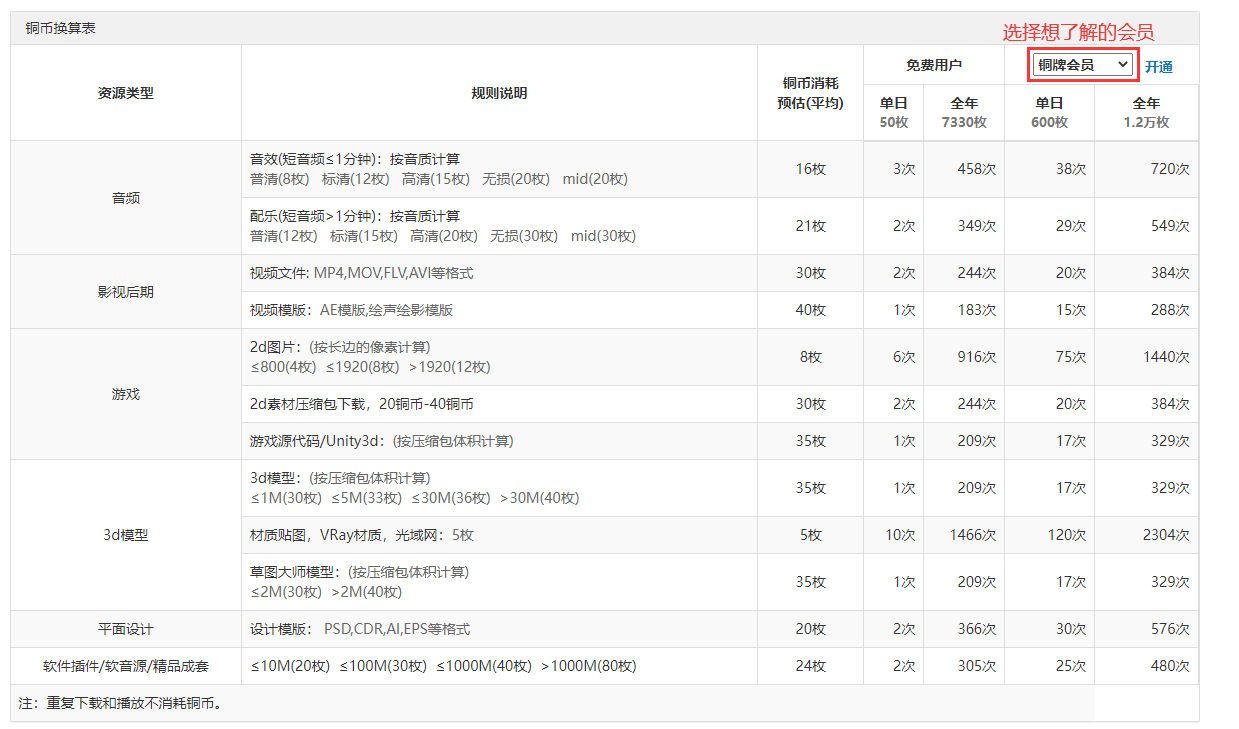Click the 576次 value
The image size is (1239, 729).
[1170, 629]
